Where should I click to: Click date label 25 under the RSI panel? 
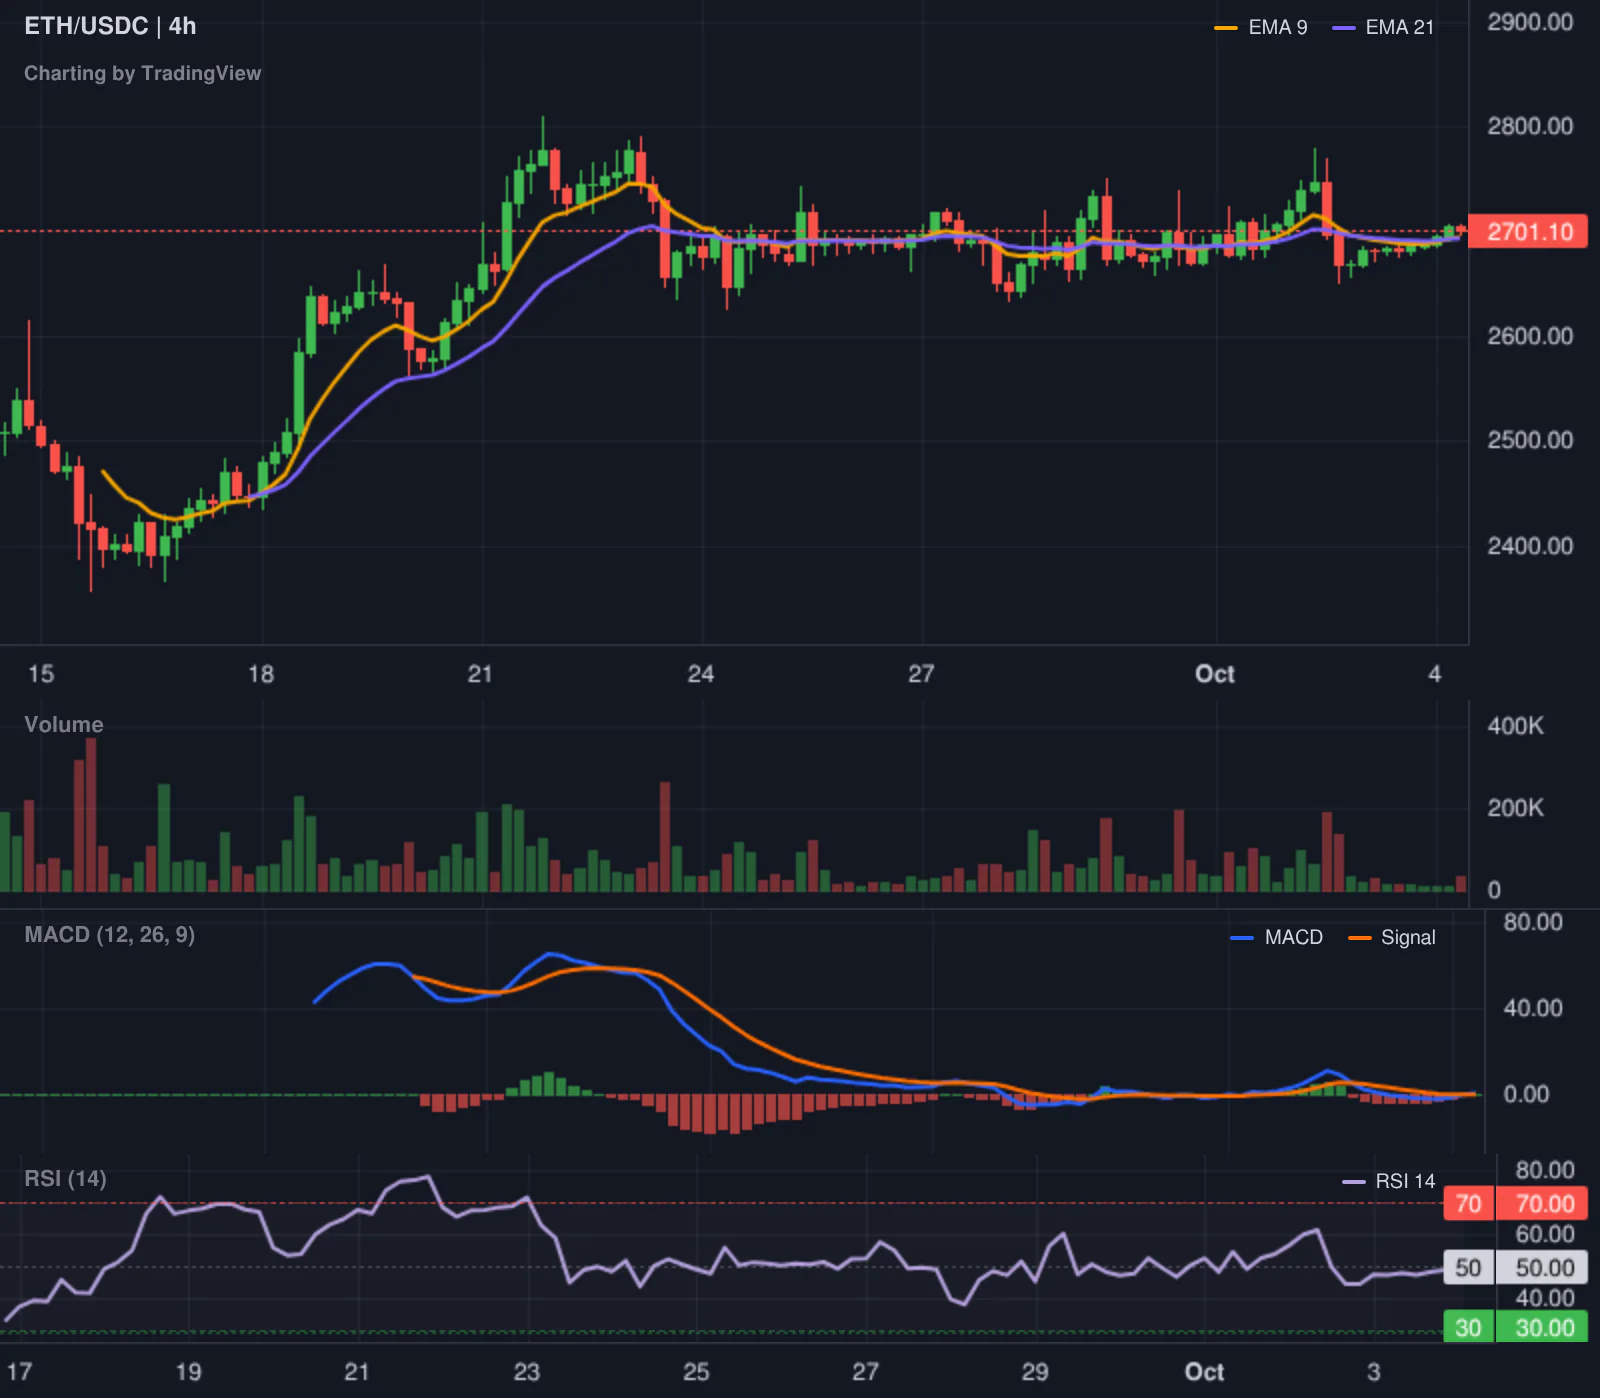[x=696, y=1372]
